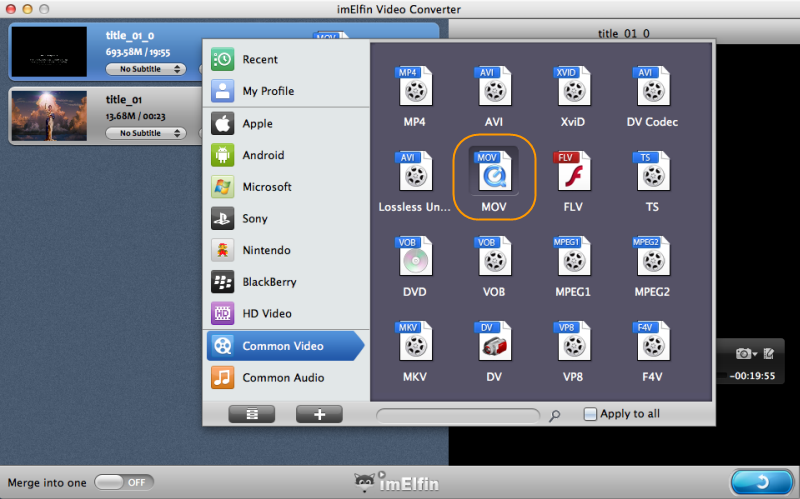The width and height of the screenshot is (800, 499).
Task: Open the My Profile category
Action: [x=286, y=91]
